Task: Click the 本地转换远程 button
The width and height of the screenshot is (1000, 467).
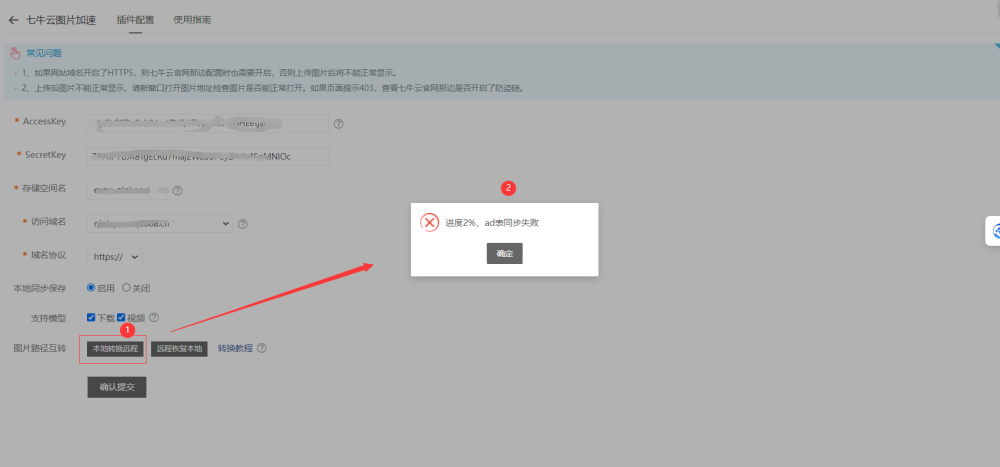Action: (x=115, y=349)
